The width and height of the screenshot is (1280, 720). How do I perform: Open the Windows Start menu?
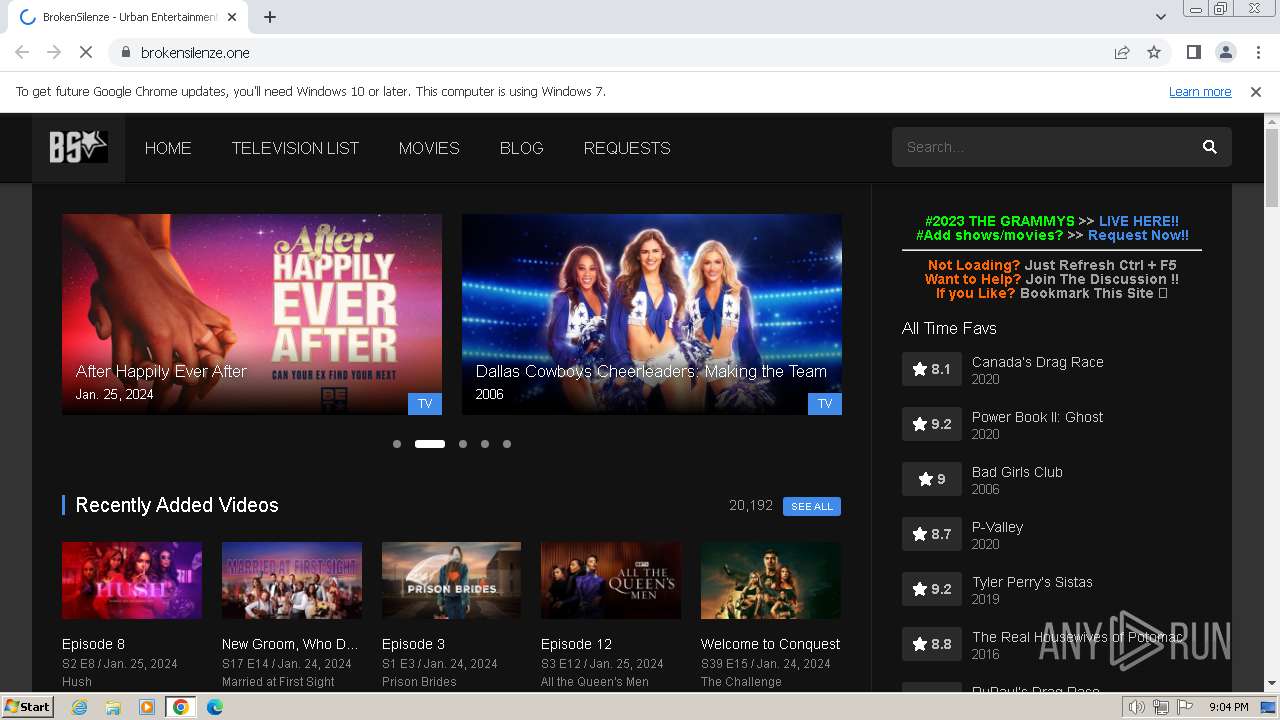[28, 707]
